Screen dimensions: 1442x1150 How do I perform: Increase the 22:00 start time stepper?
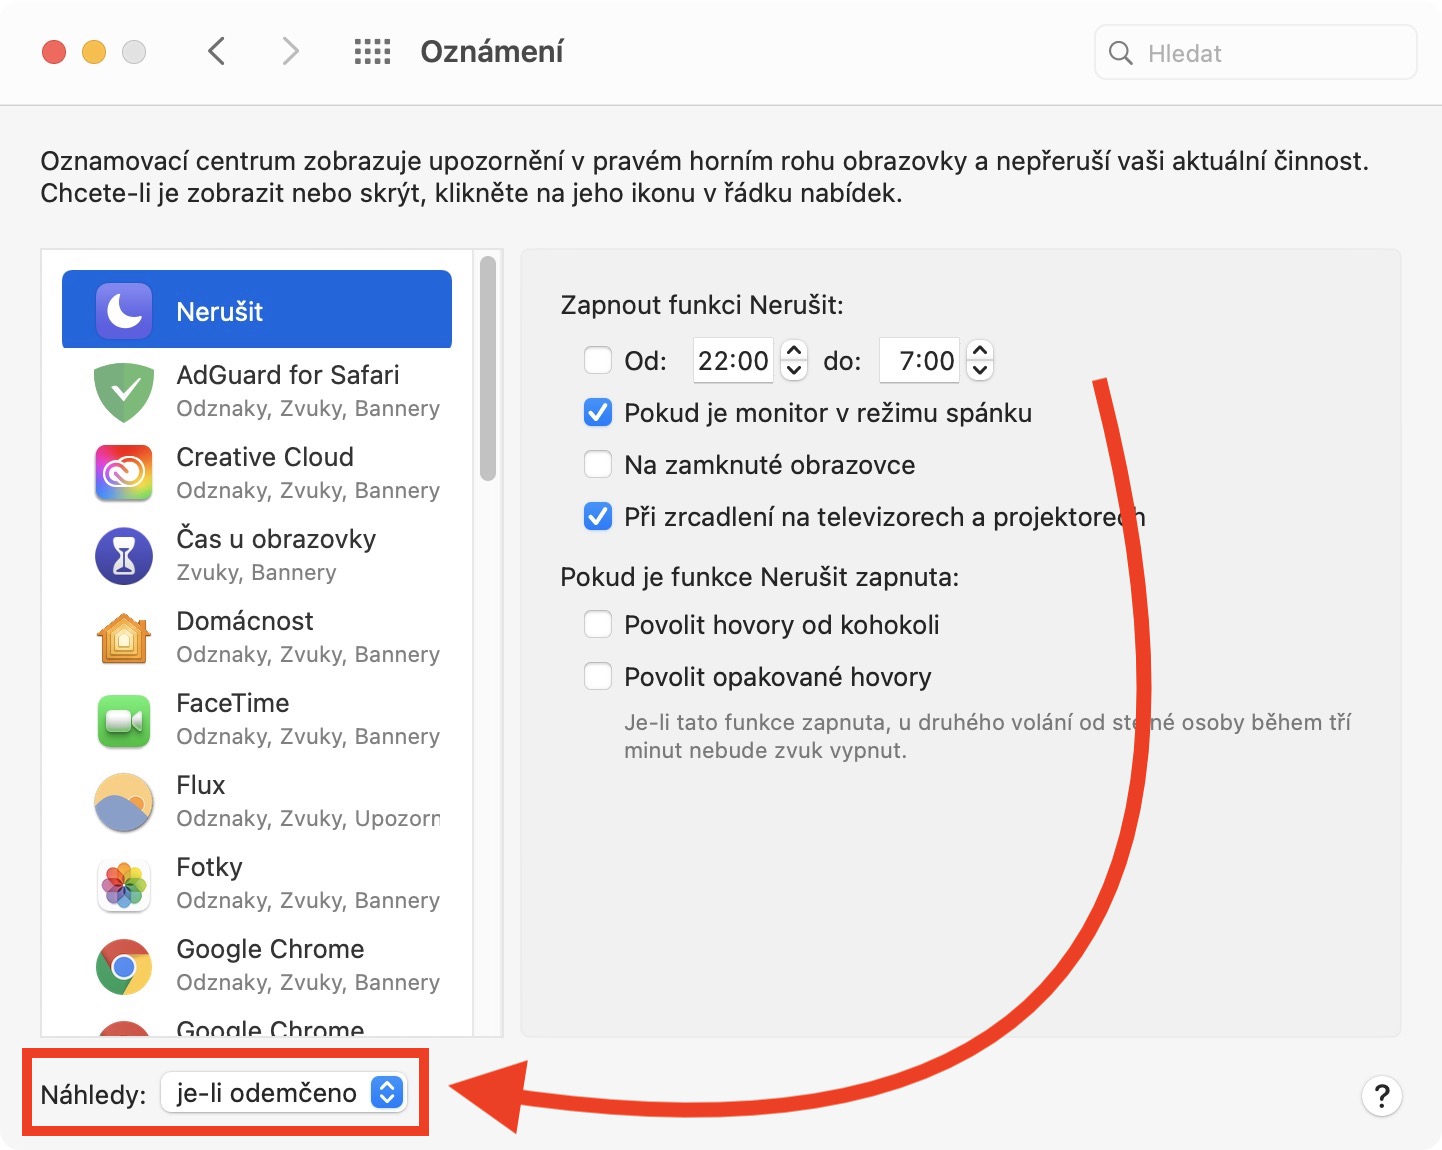pyautogui.click(x=794, y=350)
